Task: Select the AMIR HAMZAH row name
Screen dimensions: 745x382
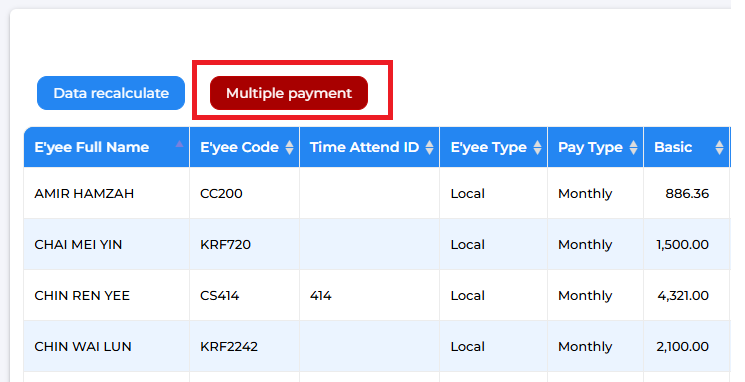Action: 84,193
